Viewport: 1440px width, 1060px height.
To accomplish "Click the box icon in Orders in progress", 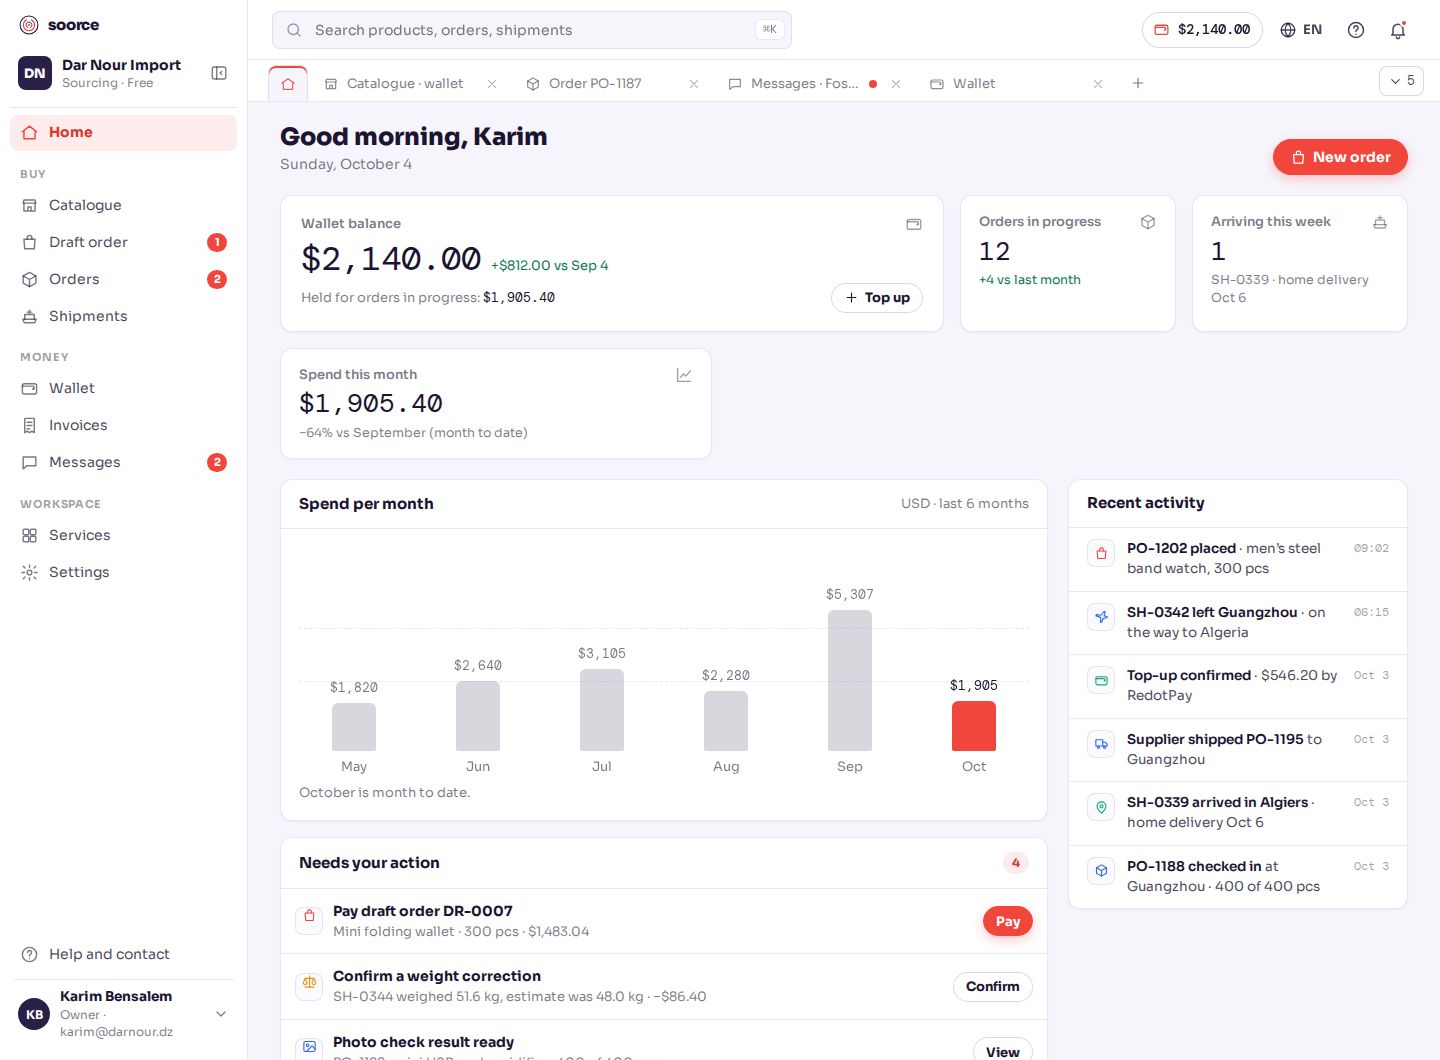I will (x=1148, y=222).
